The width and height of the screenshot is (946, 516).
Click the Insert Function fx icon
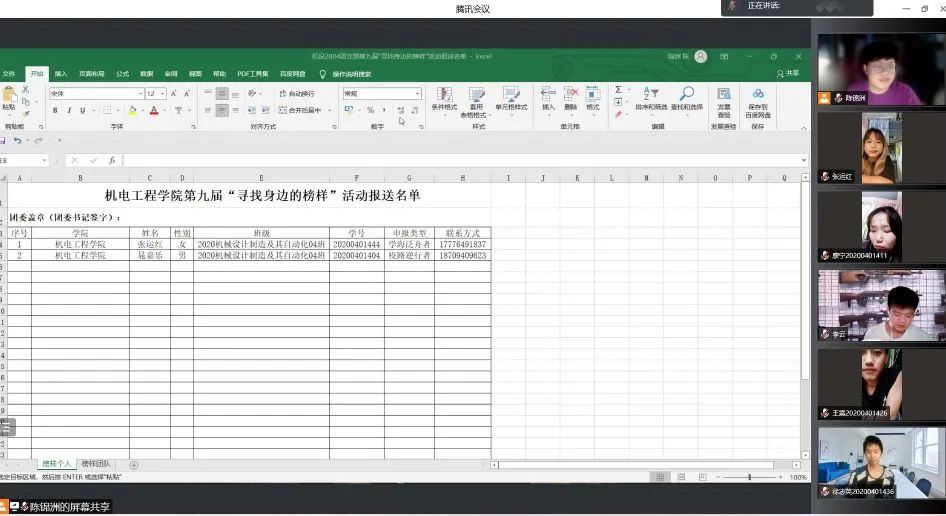tap(111, 160)
